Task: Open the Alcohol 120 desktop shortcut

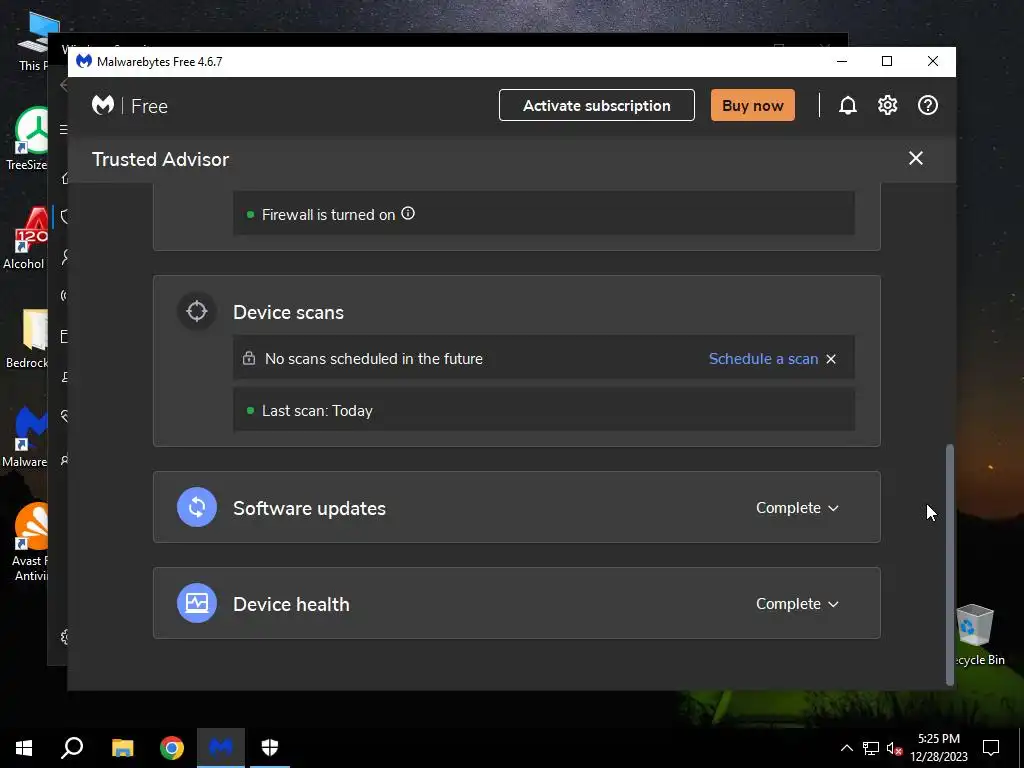Action: point(26,238)
